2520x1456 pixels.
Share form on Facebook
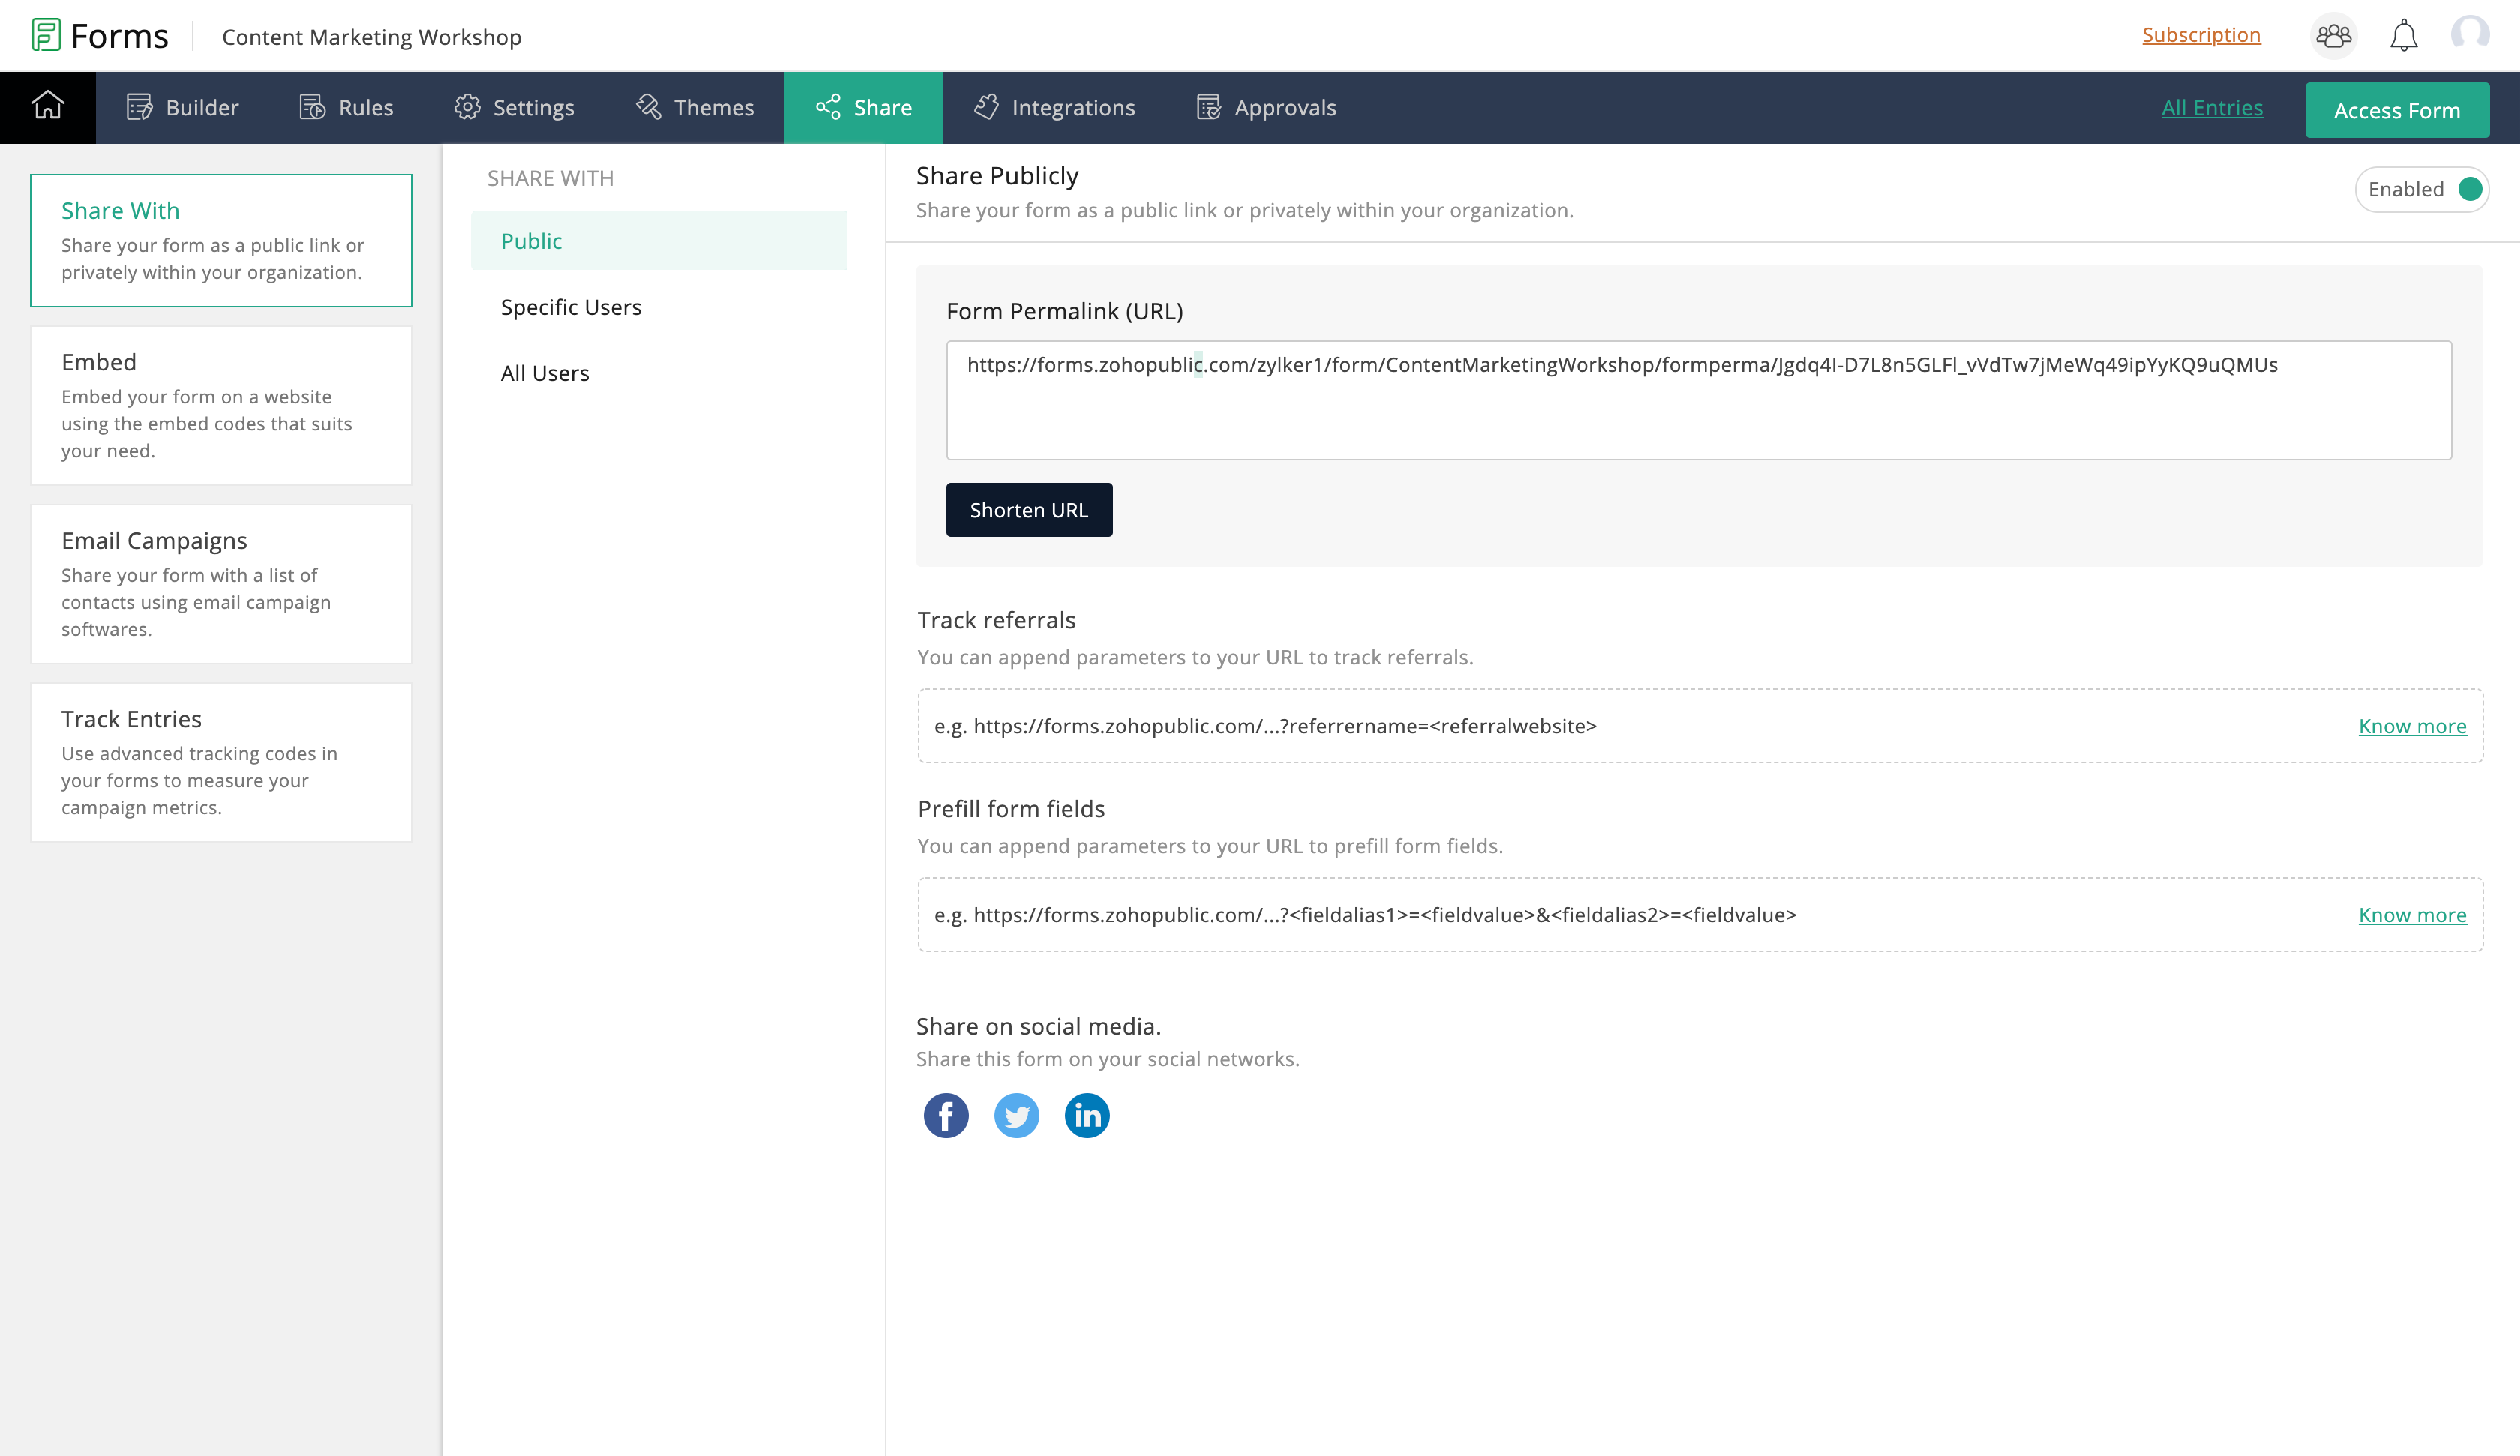tap(945, 1115)
